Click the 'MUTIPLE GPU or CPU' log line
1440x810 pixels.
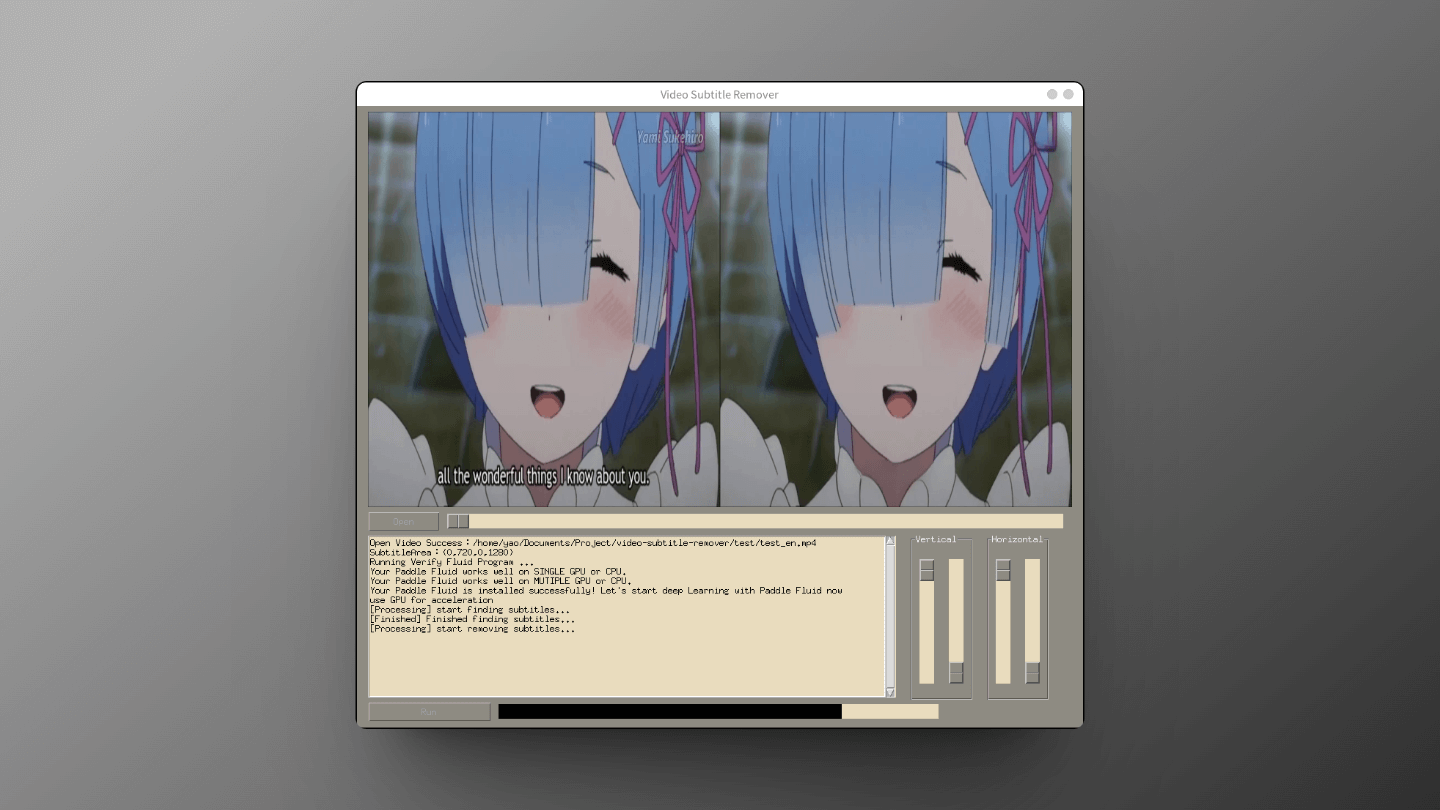(500, 581)
